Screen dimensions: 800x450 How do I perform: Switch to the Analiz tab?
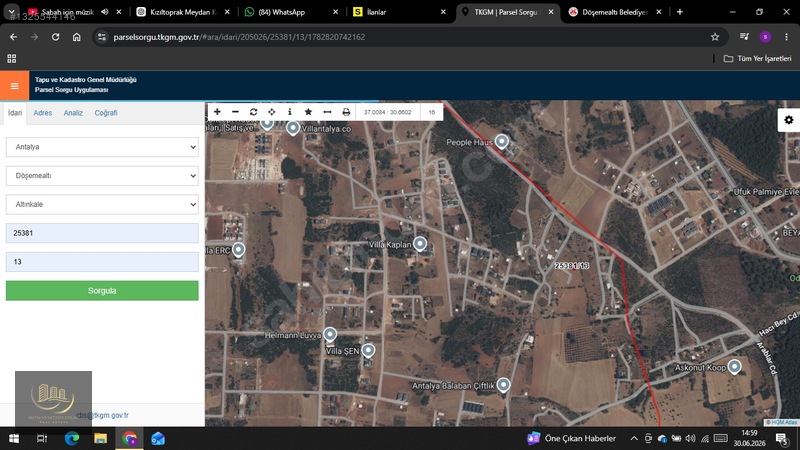tap(73, 113)
